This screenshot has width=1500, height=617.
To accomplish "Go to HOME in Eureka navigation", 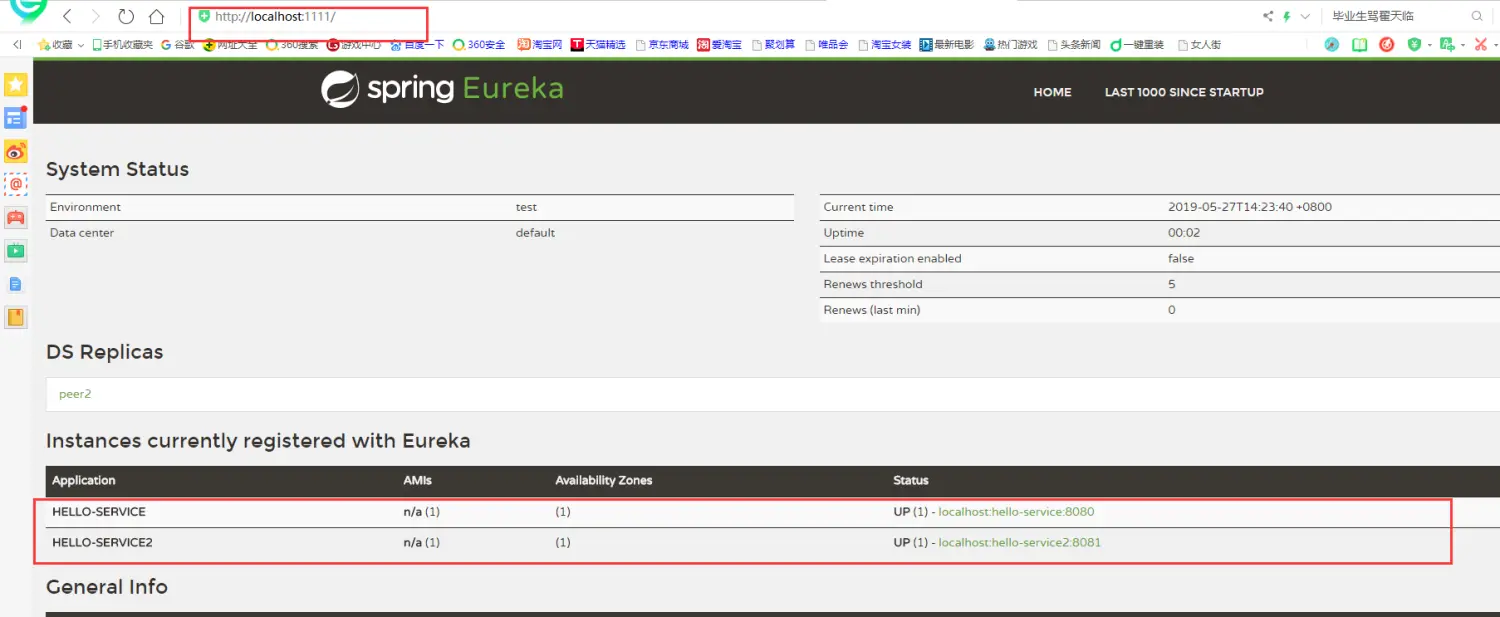I will [1052, 92].
